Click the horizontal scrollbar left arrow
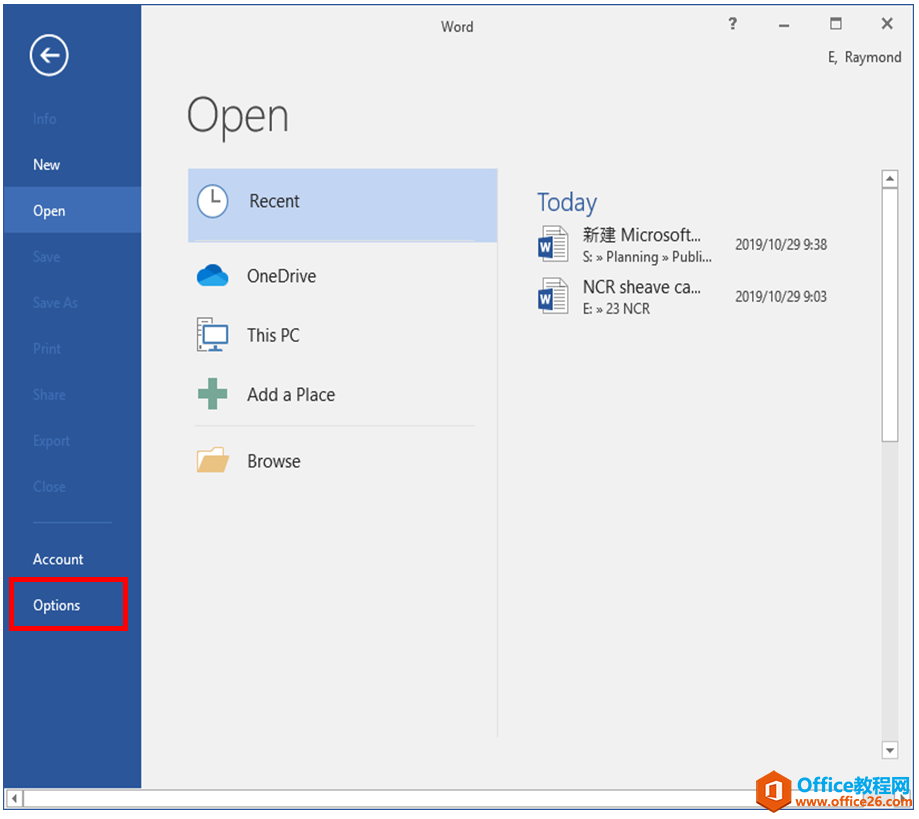The image size is (919, 819). click(14, 799)
